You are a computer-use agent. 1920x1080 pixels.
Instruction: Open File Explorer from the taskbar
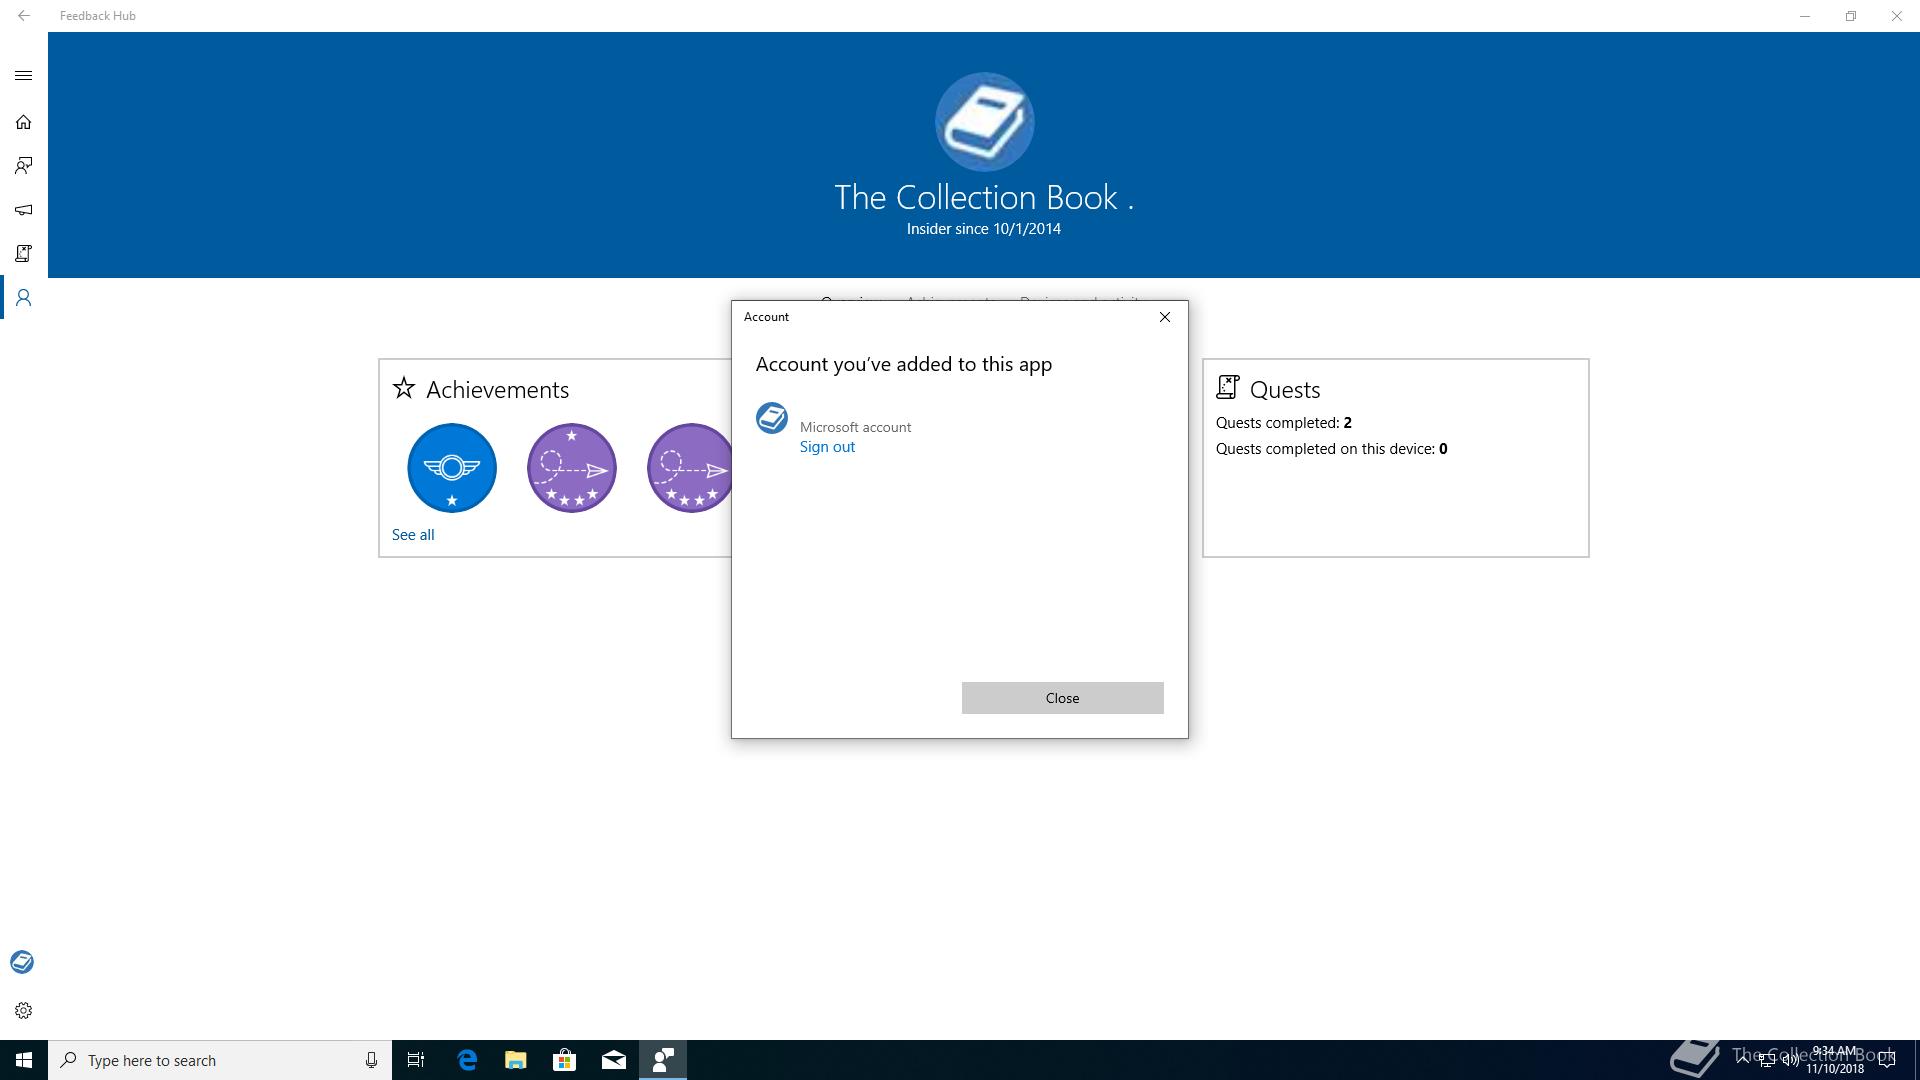(x=516, y=1060)
